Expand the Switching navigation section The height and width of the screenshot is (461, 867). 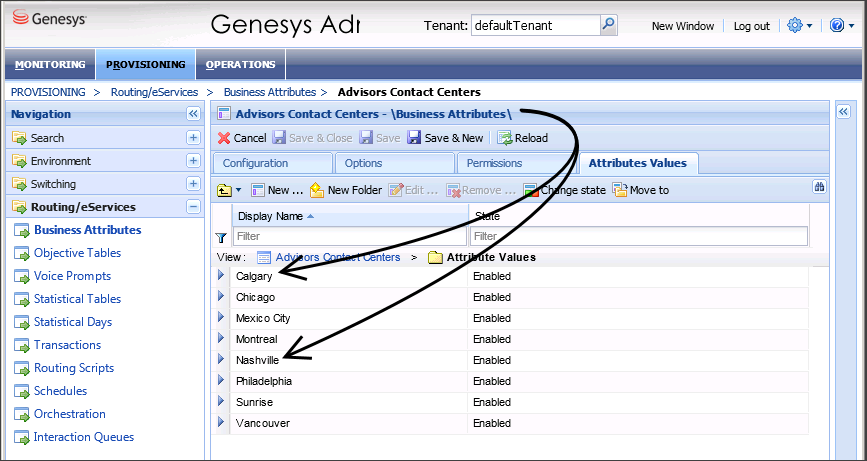coord(193,184)
